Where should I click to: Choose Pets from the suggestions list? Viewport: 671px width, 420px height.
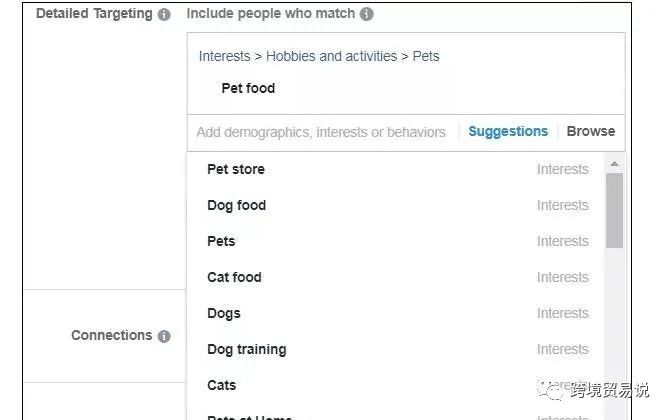click(221, 241)
